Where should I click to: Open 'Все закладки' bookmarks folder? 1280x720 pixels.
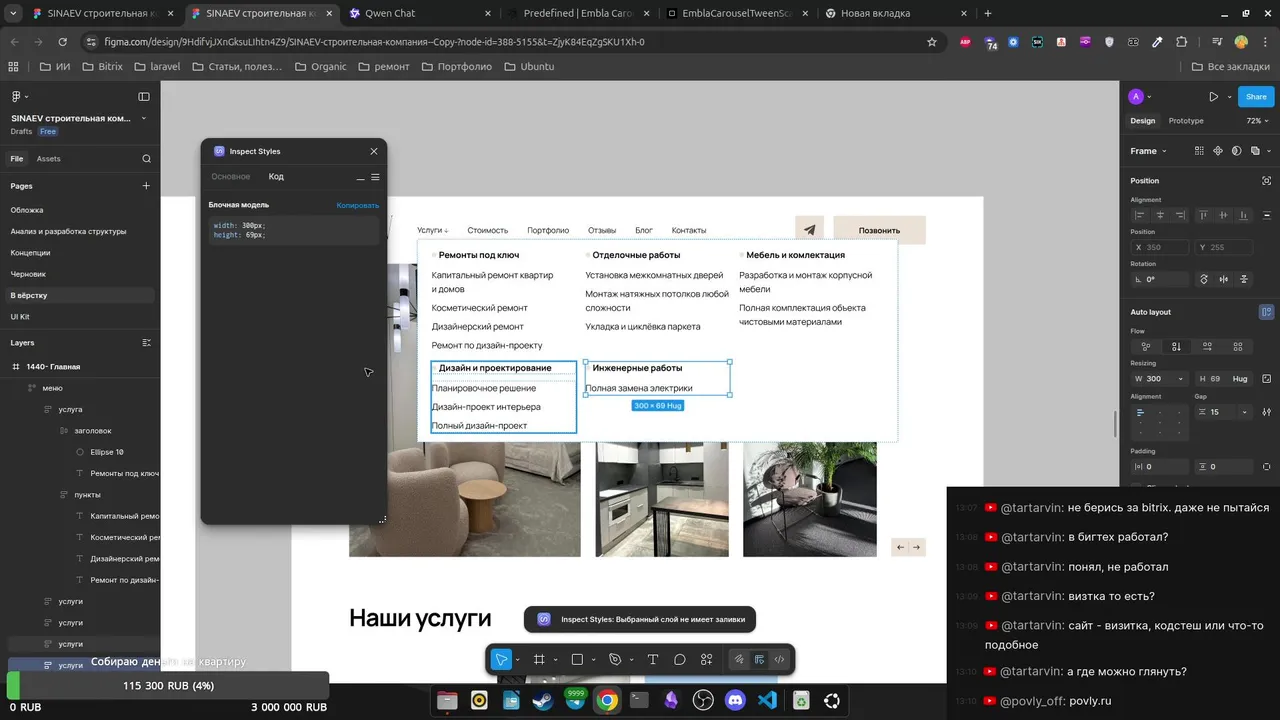point(1231,66)
